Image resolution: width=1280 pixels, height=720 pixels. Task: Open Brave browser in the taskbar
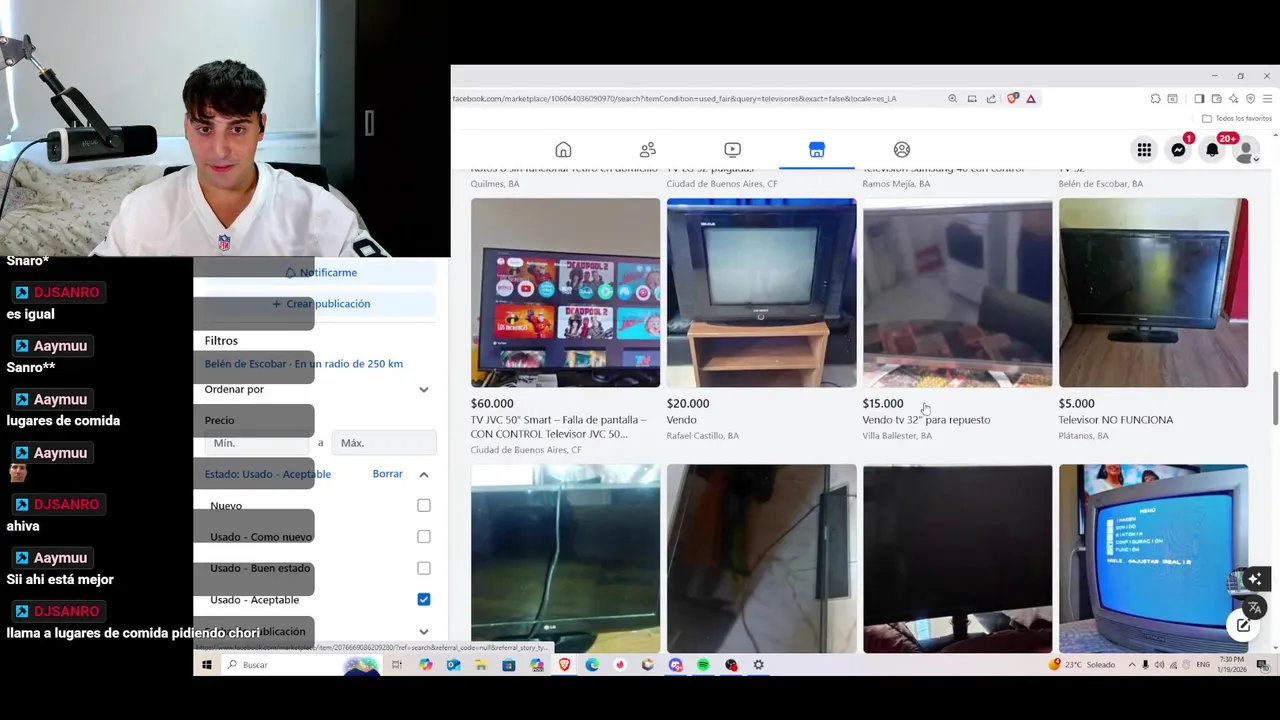click(564, 665)
